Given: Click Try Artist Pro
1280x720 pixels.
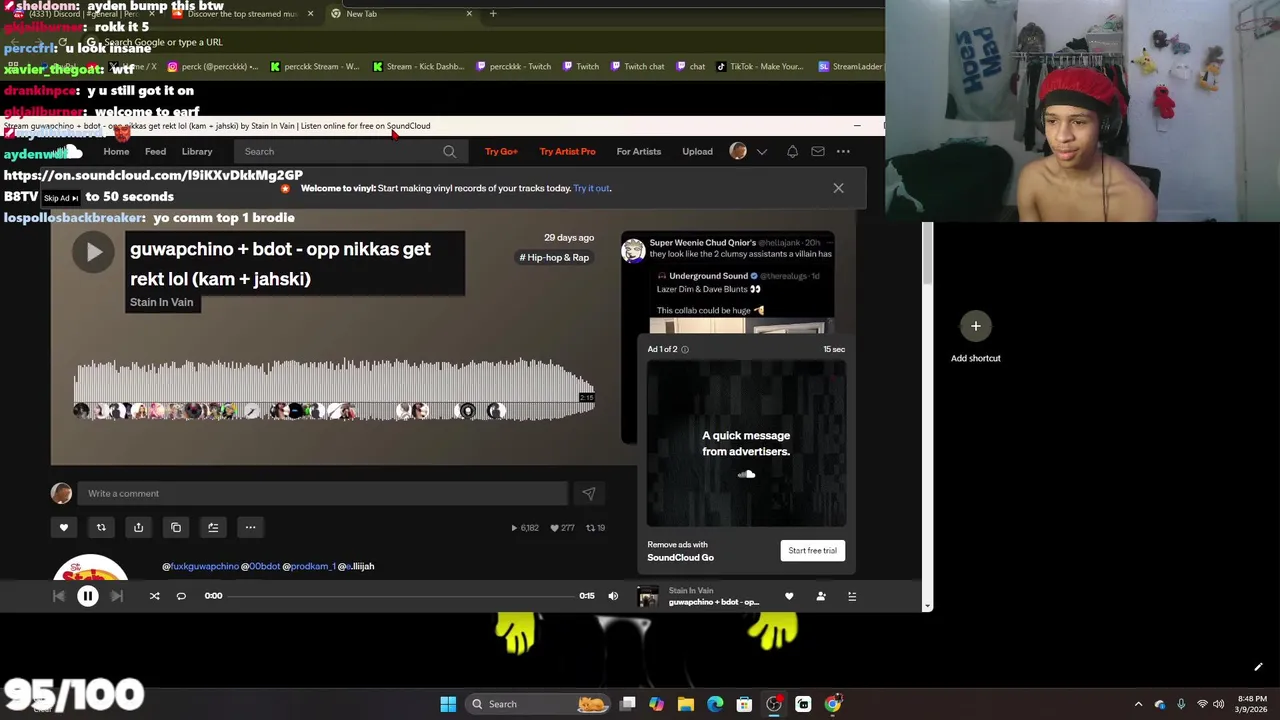Looking at the screenshot, I should pyautogui.click(x=567, y=152).
